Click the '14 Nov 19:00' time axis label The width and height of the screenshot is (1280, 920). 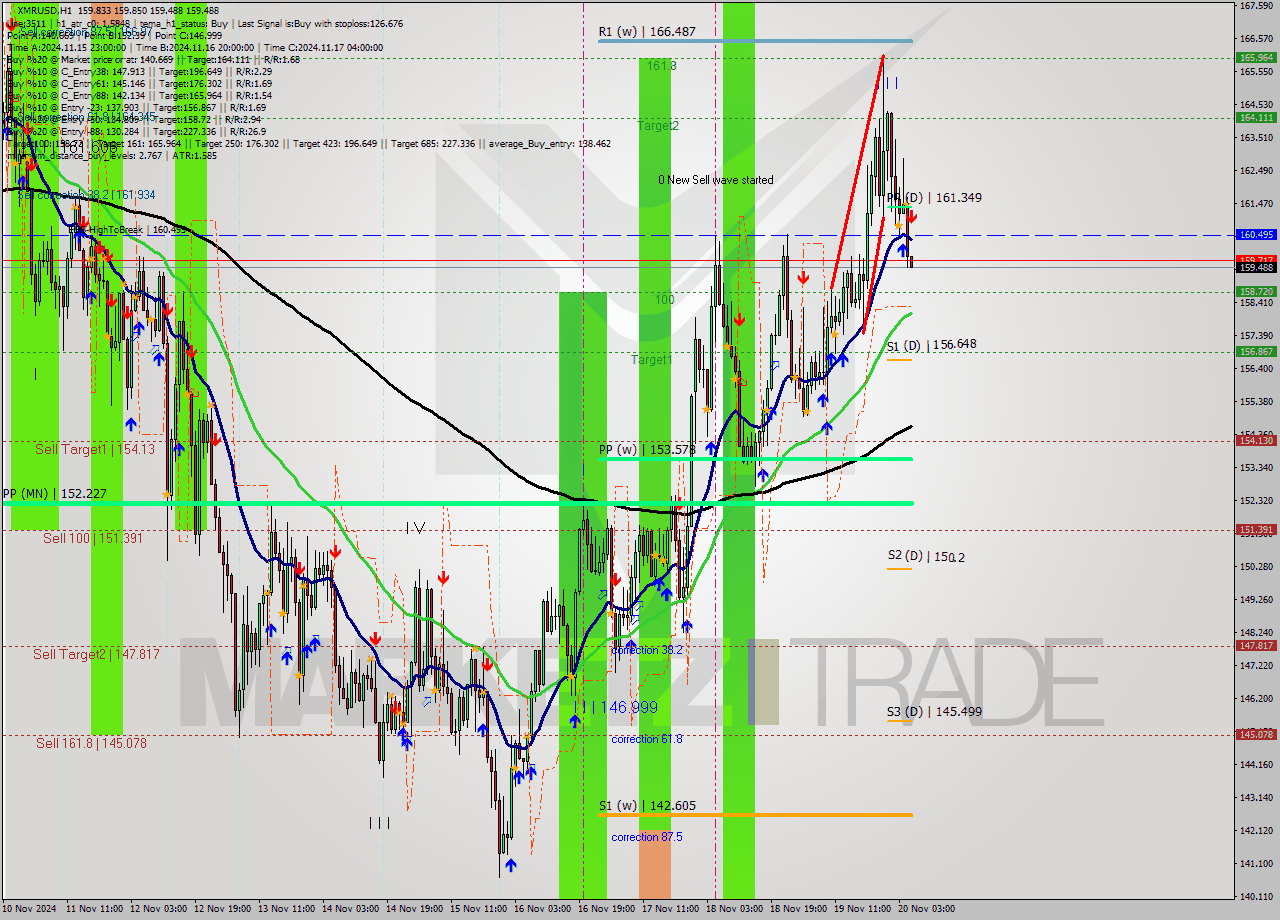[413, 909]
